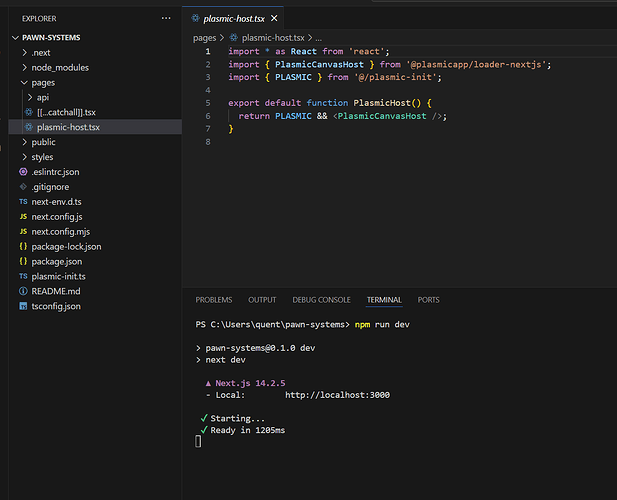The width and height of the screenshot is (617, 500).
Task: Click the package.json braces icon
Action: pyautogui.click(x=23, y=261)
